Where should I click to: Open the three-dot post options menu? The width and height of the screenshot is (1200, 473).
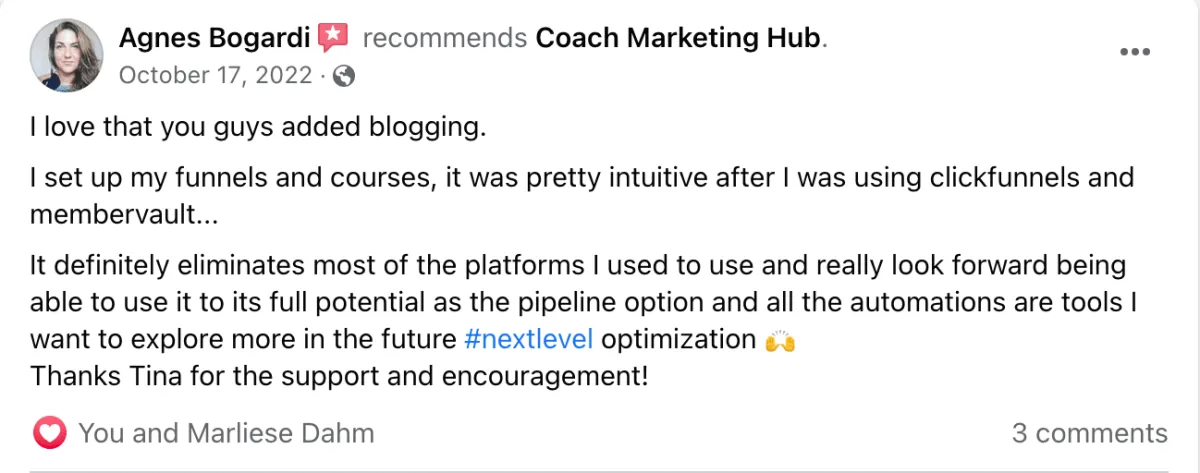point(1134,53)
